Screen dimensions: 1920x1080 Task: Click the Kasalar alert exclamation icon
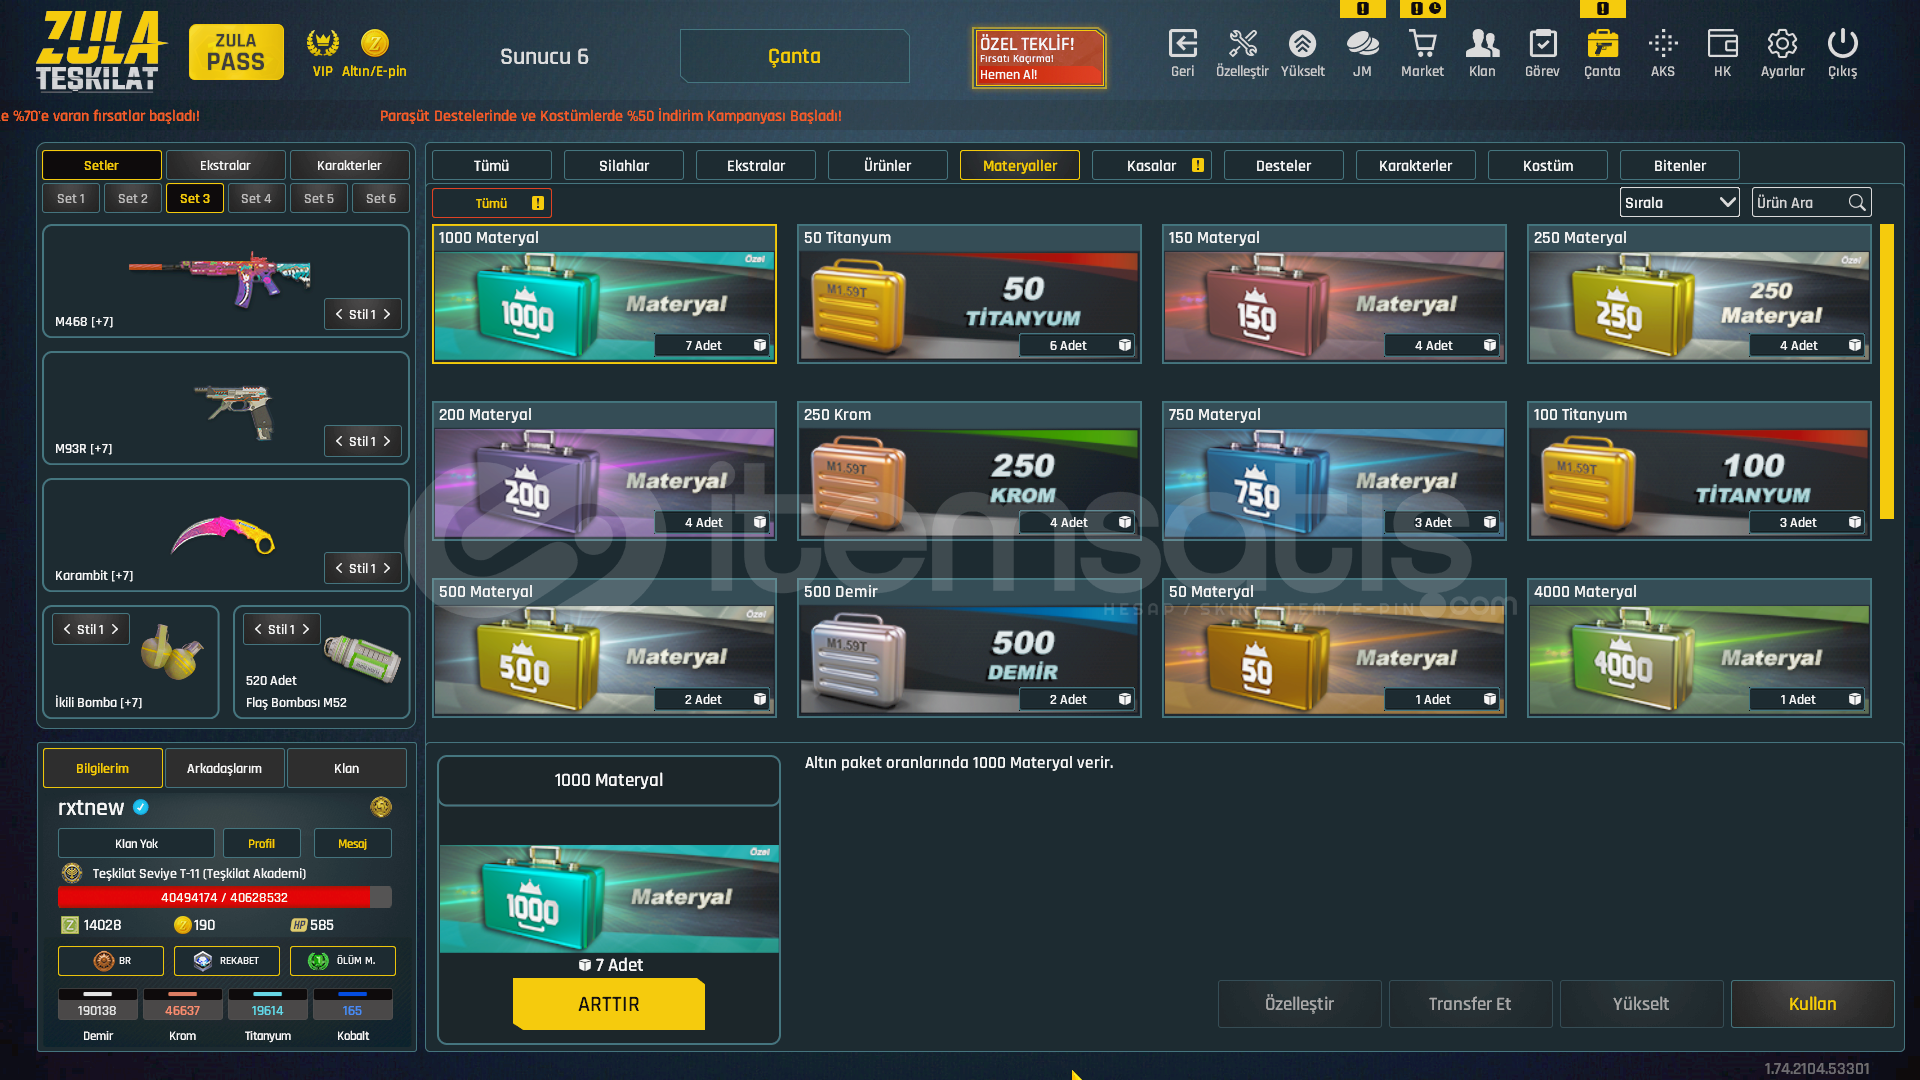[x=1198, y=165]
